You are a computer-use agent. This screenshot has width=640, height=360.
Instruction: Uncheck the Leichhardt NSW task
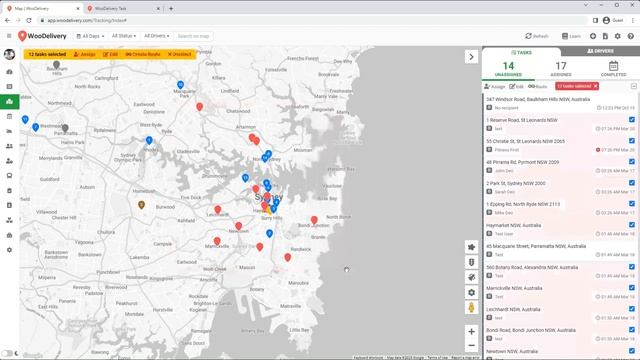[632, 309]
